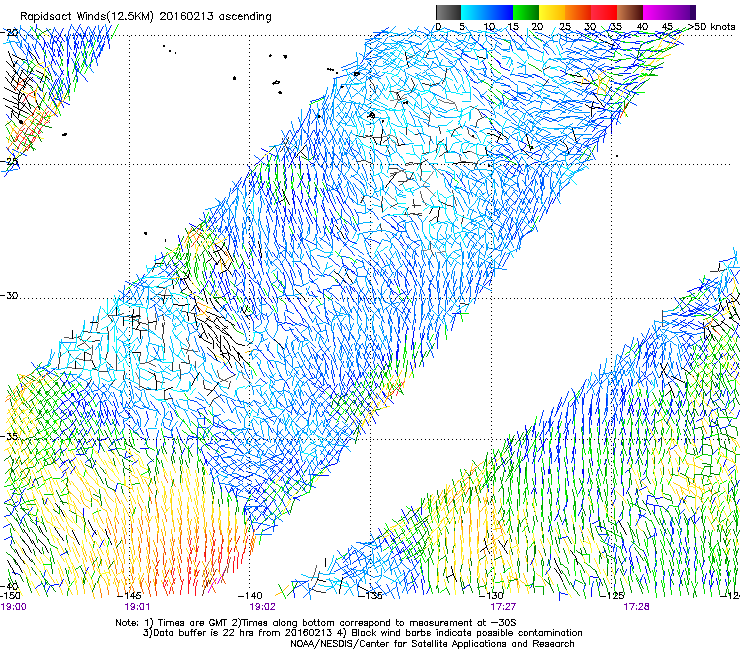
Task: Click the purple "19:02" time label
Action: click(x=262, y=607)
